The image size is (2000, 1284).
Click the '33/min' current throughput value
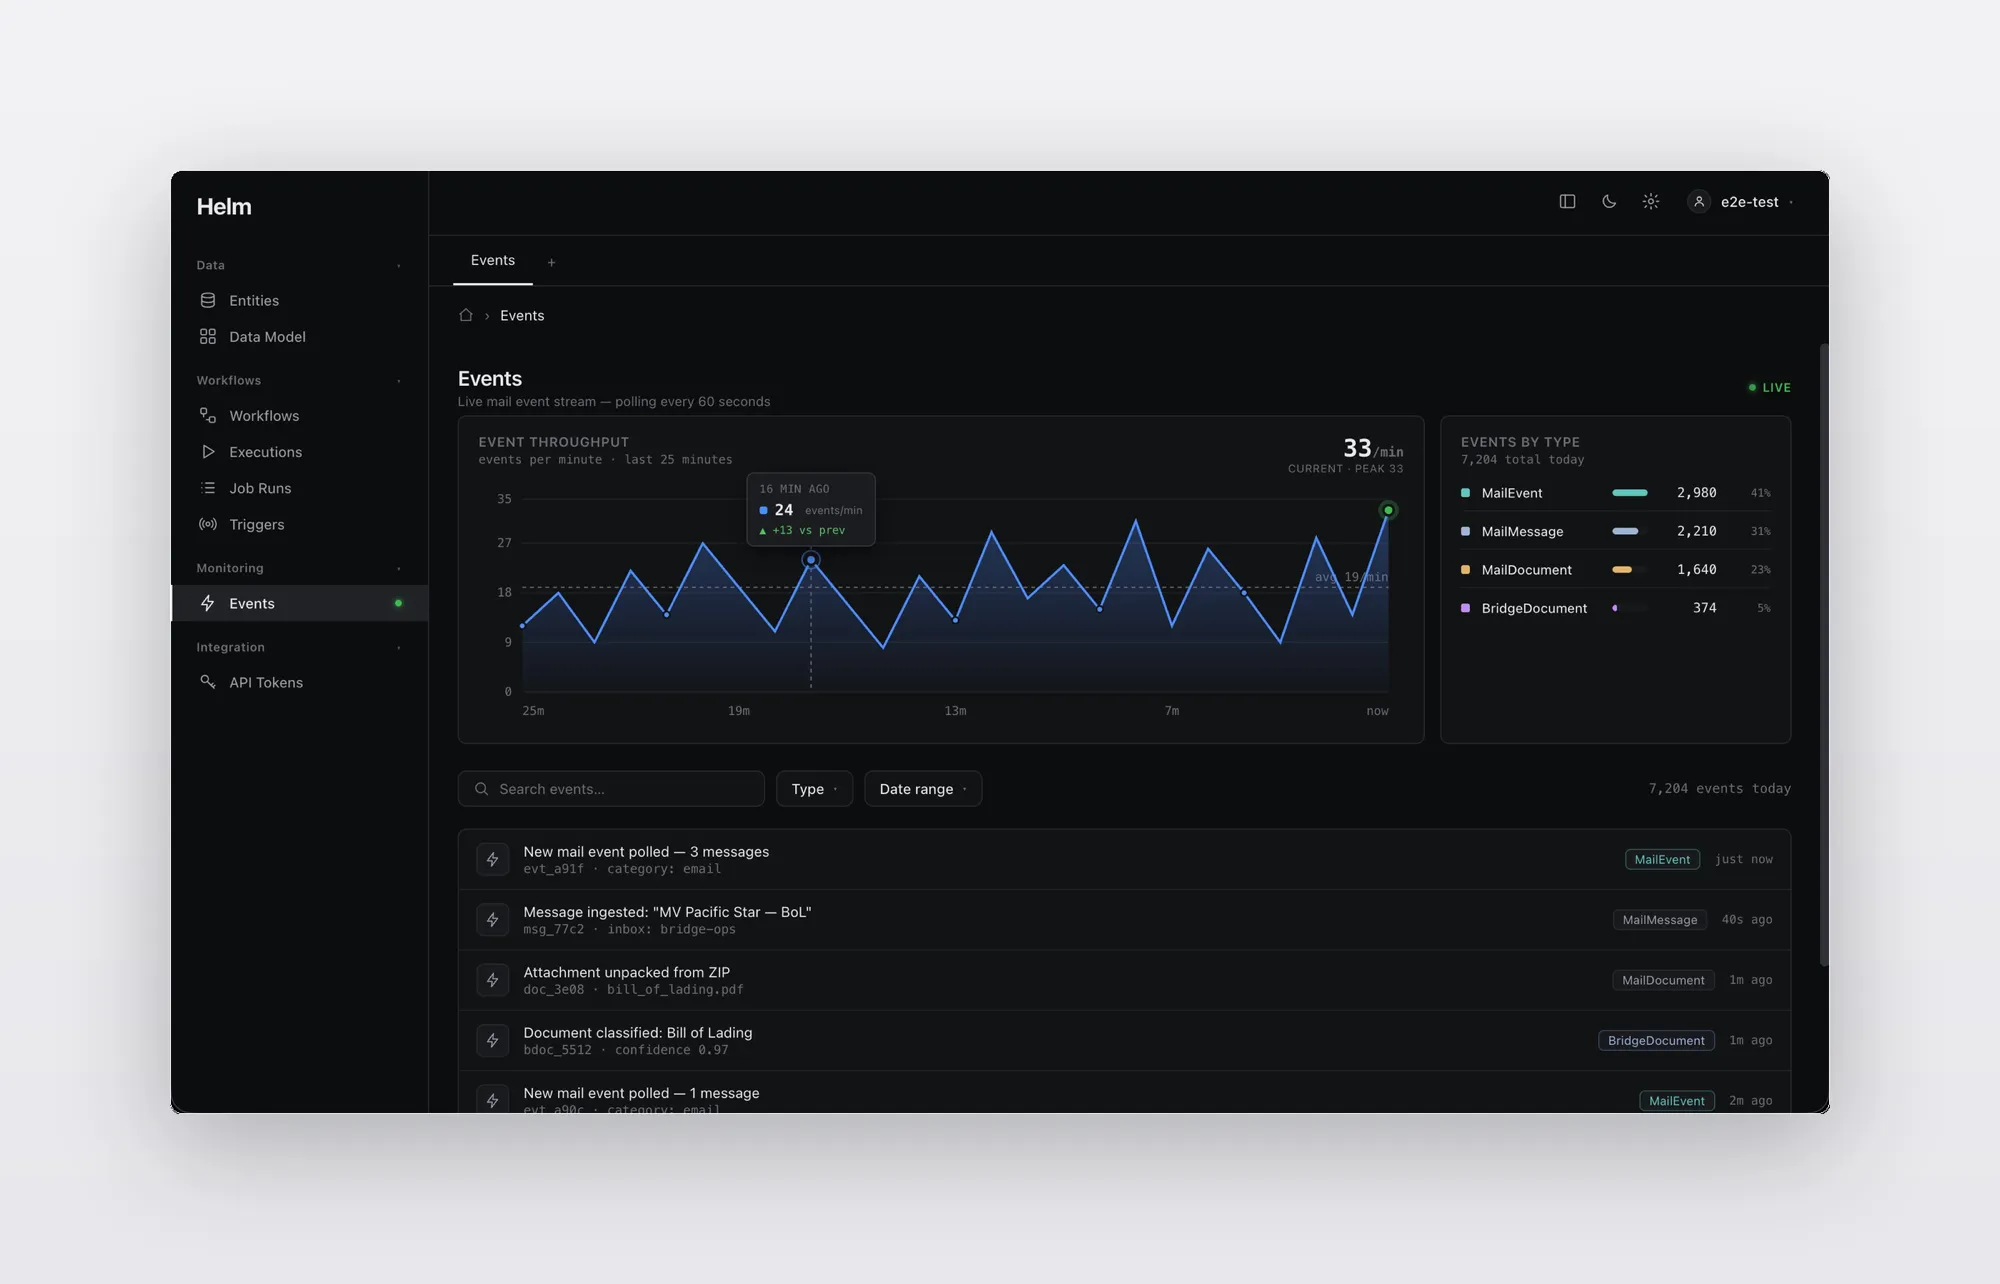click(x=1372, y=448)
